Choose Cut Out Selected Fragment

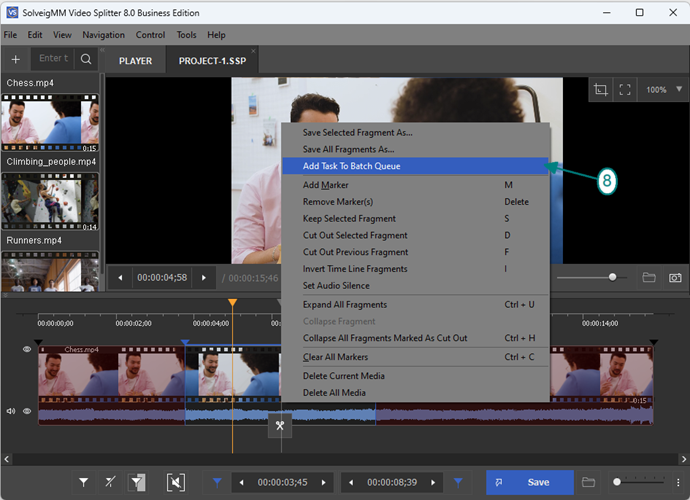[x=415, y=235]
